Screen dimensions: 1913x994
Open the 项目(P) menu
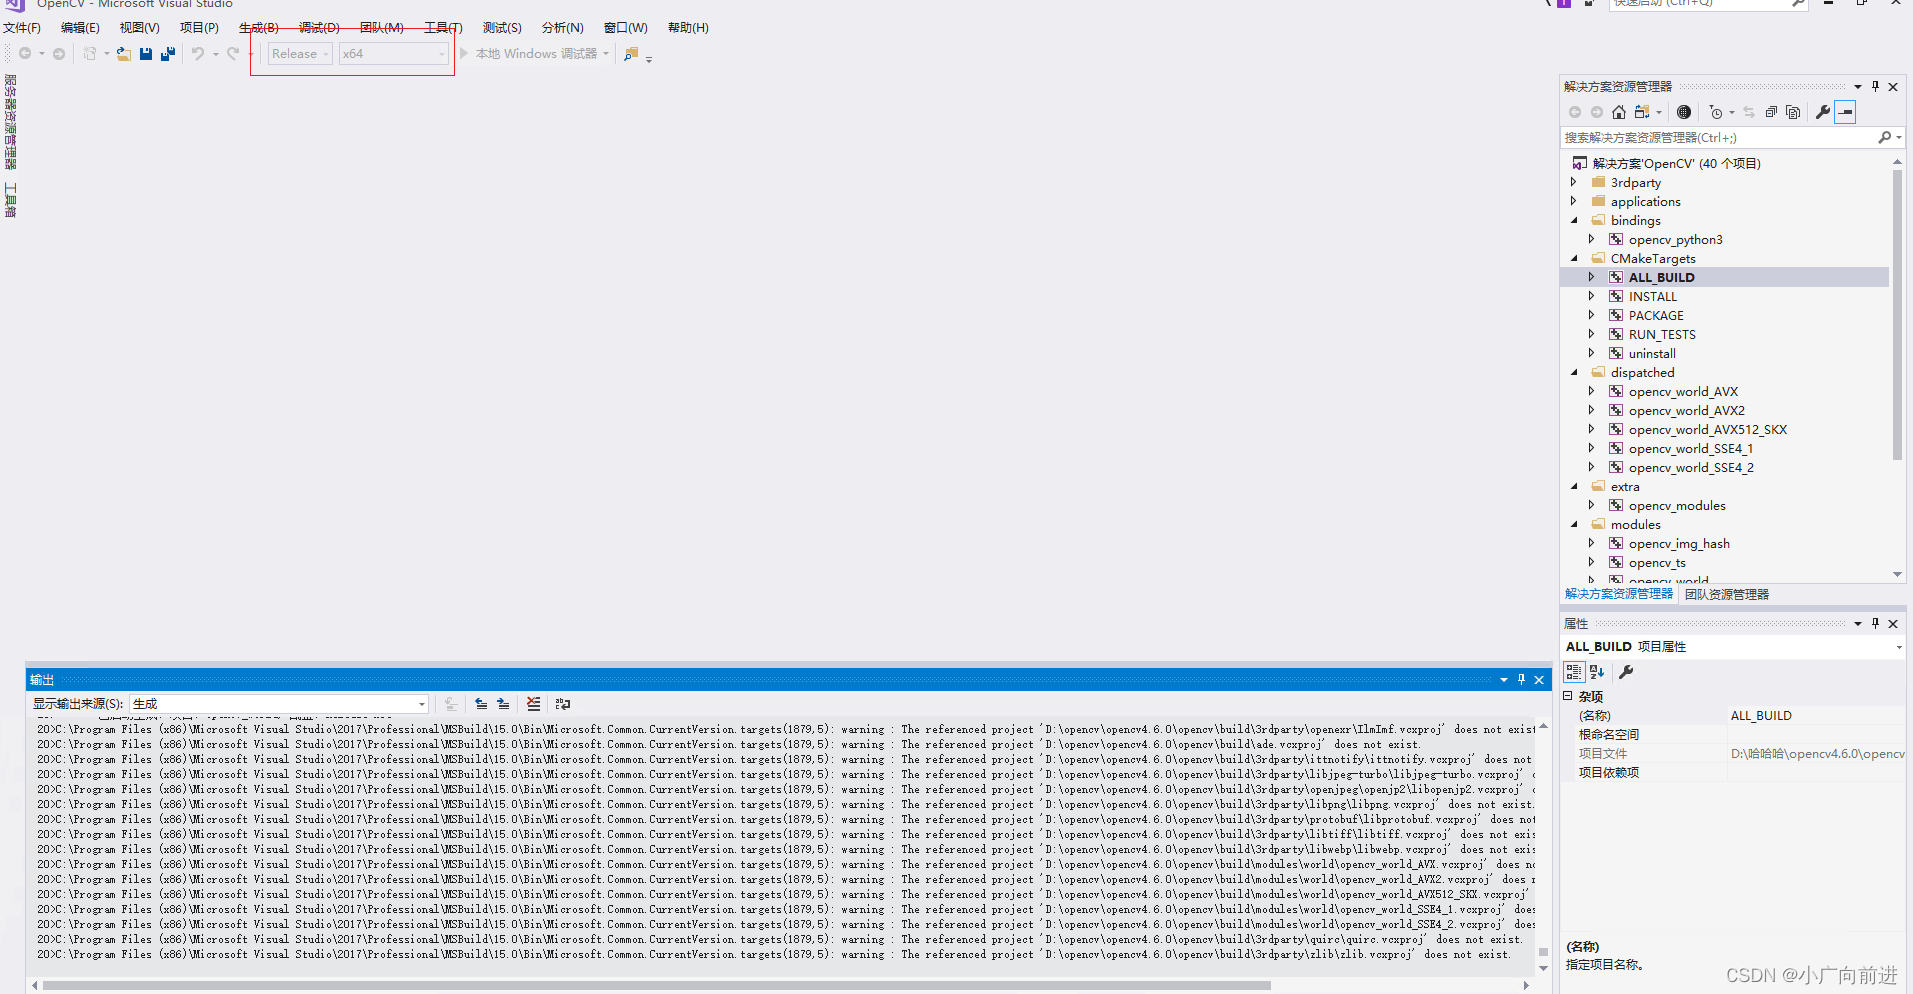(x=199, y=28)
